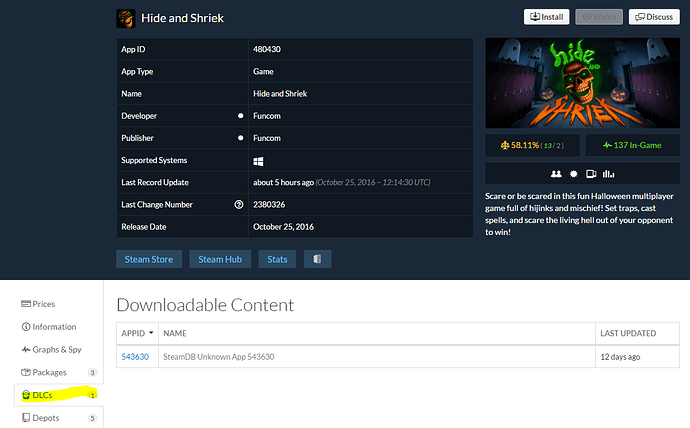Open the Funcom publisher link
The image size is (690, 428).
(267, 138)
